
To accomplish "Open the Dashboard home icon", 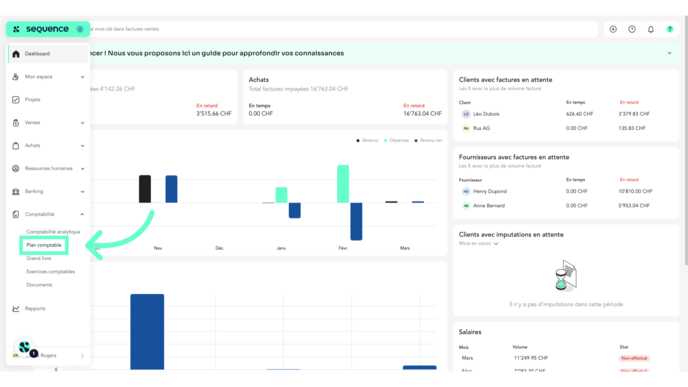I will tap(16, 54).
